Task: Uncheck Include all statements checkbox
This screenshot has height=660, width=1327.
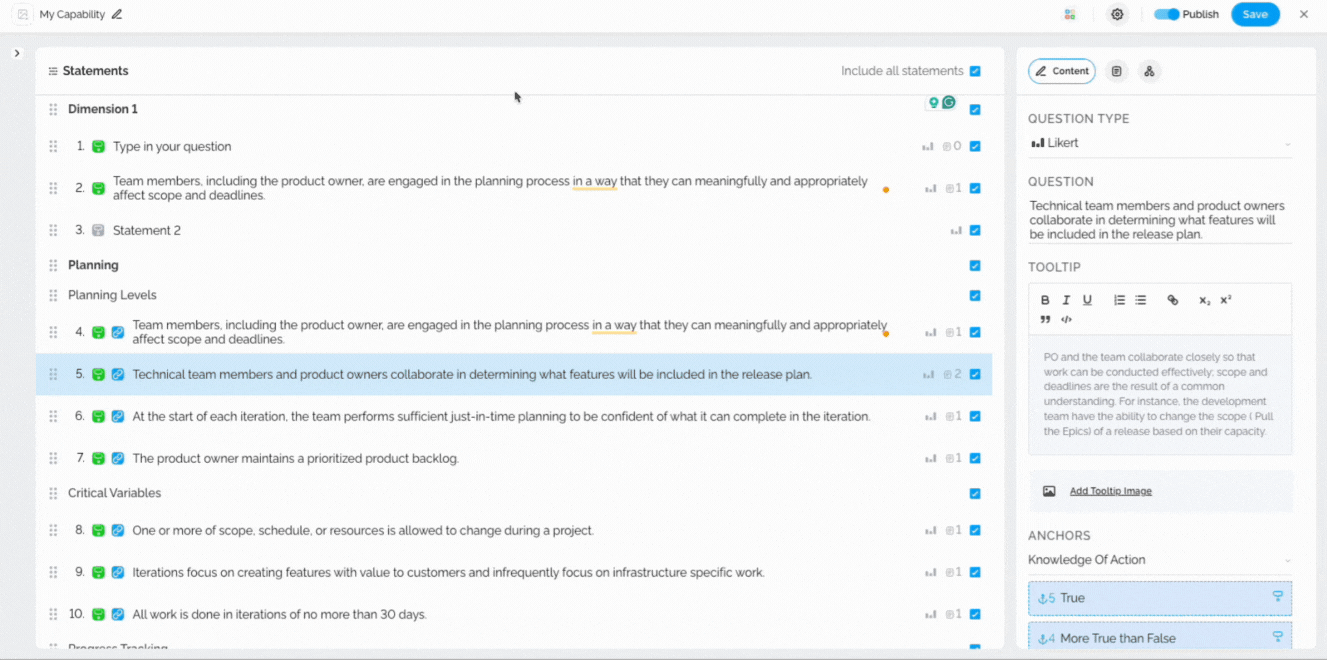Action: pos(975,72)
